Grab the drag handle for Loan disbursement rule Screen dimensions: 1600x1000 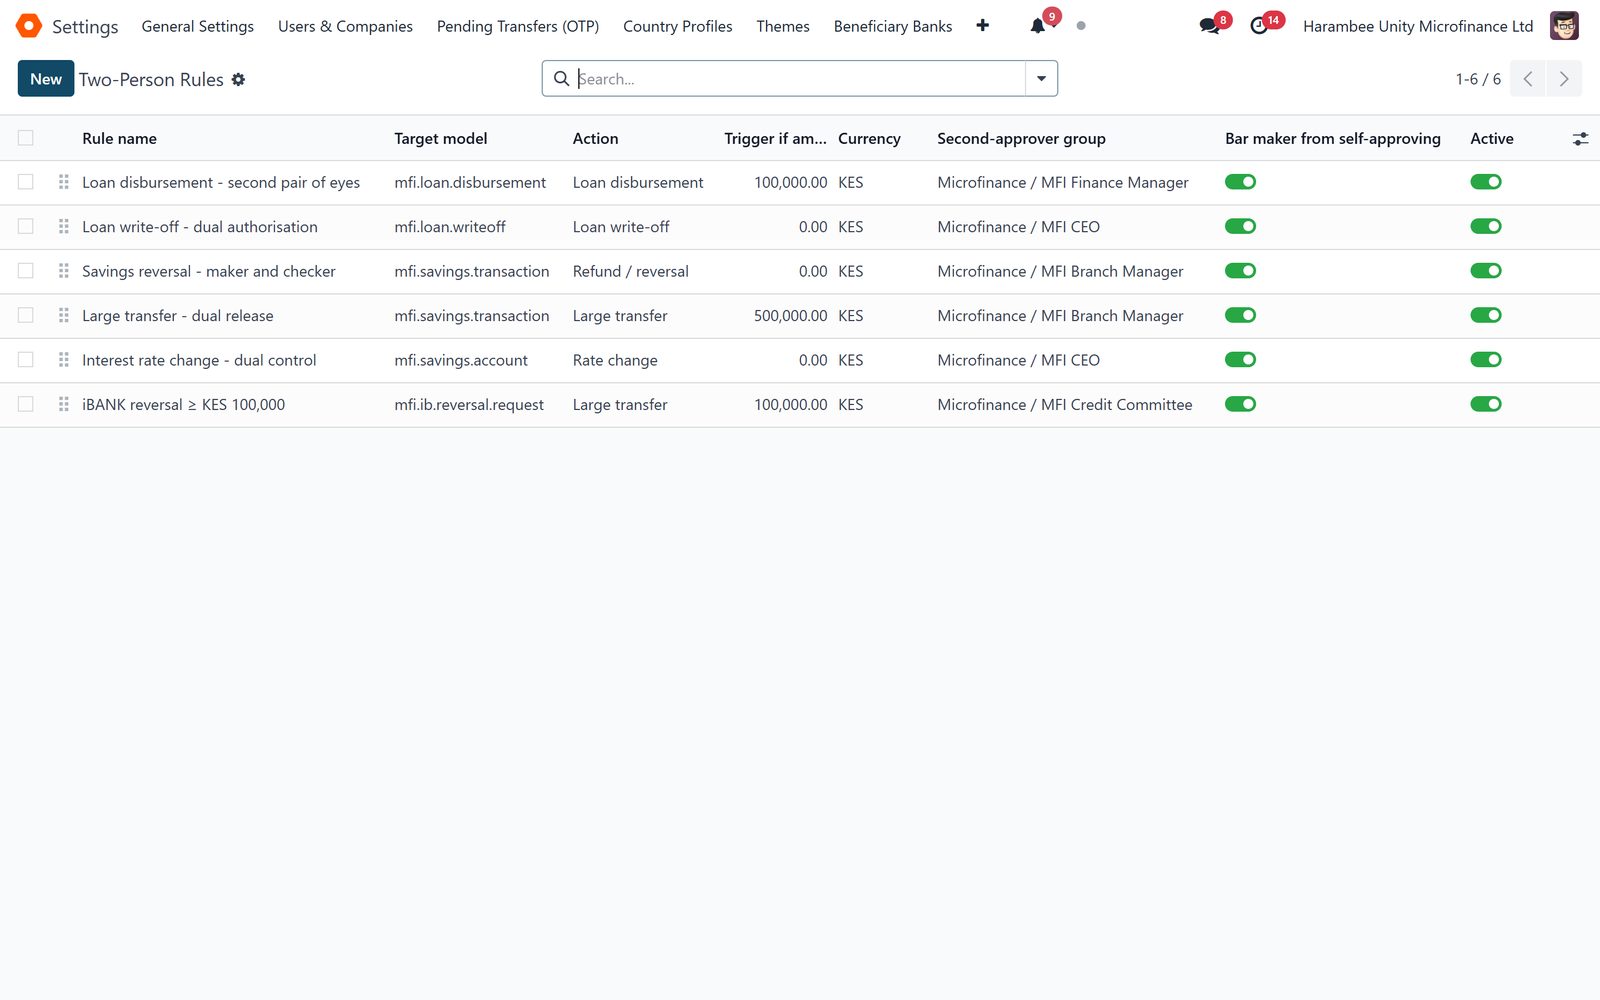click(64, 182)
